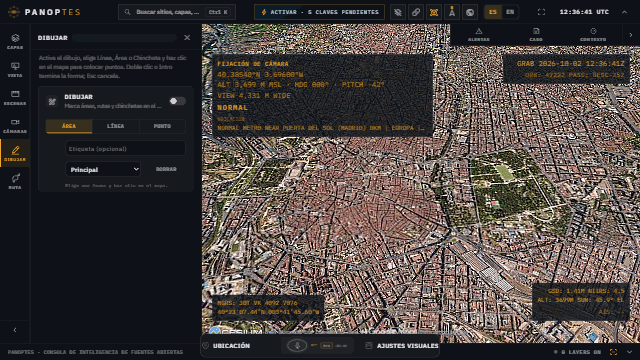
Task: Click the NORMAL status label in overlay
Action: [232, 108]
